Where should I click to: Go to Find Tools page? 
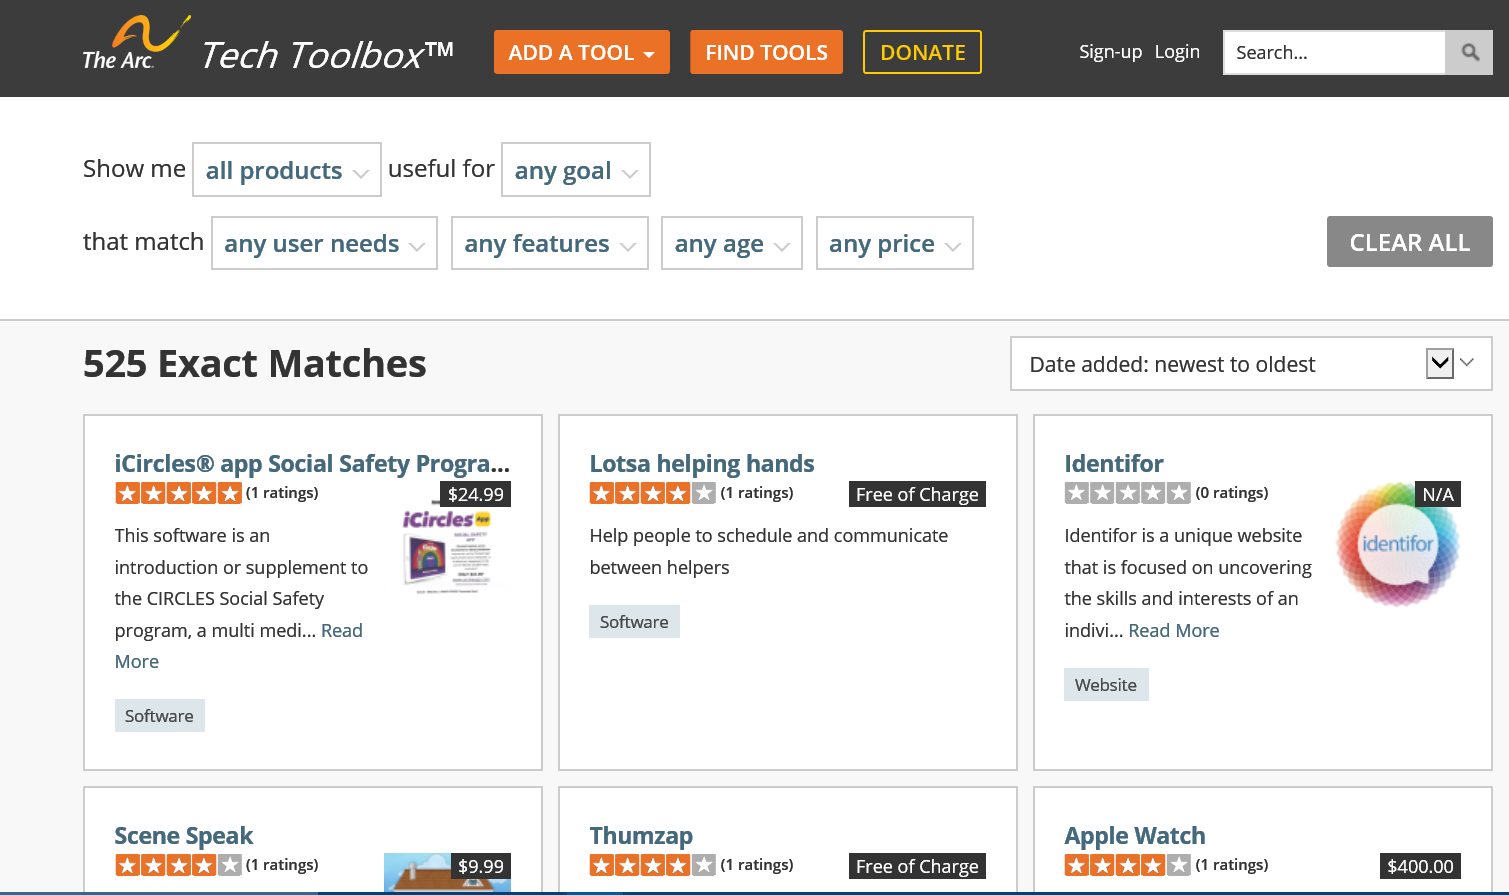(x=766, y=53)
